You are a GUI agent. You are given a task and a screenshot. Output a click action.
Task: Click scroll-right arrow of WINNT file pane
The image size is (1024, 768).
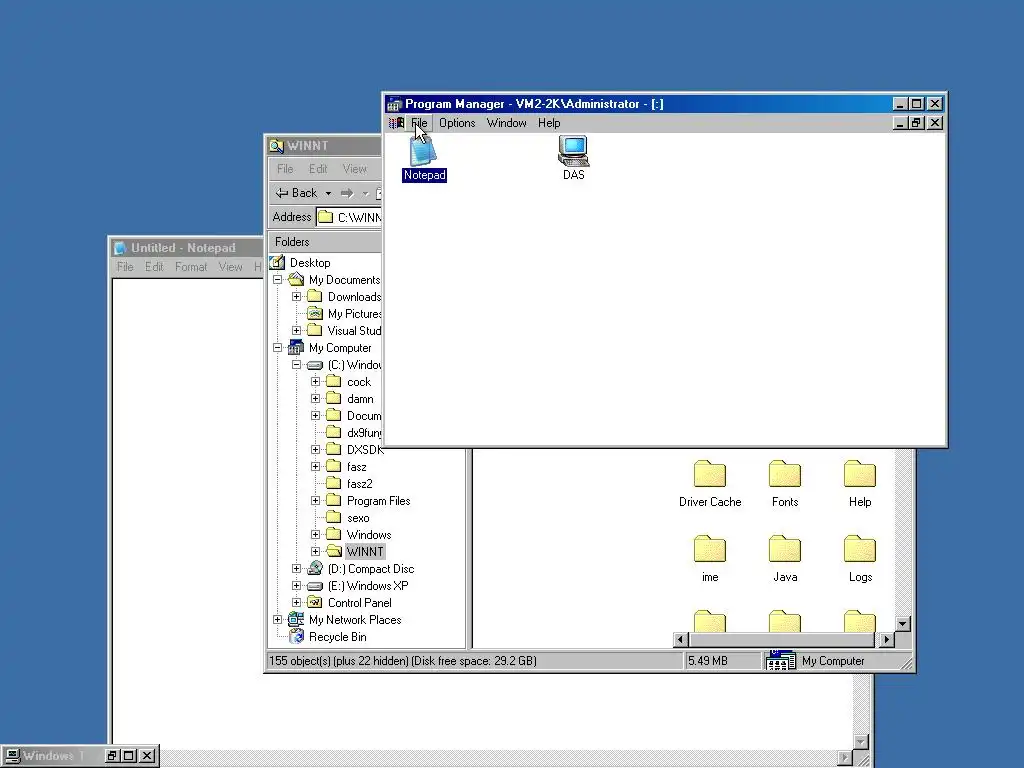click(x=886, y=639)
